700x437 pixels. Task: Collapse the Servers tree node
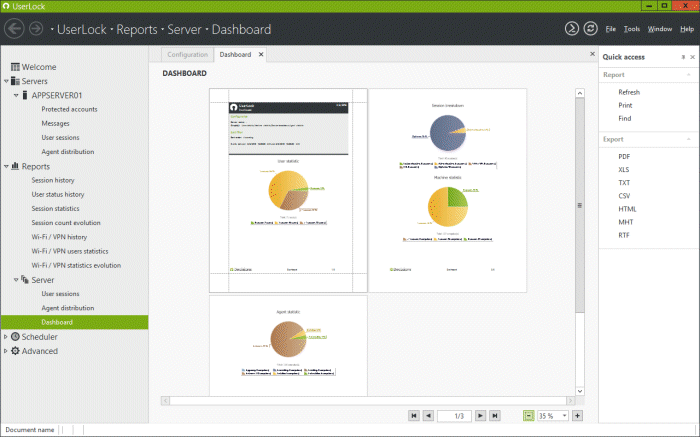tap(6, 81)
